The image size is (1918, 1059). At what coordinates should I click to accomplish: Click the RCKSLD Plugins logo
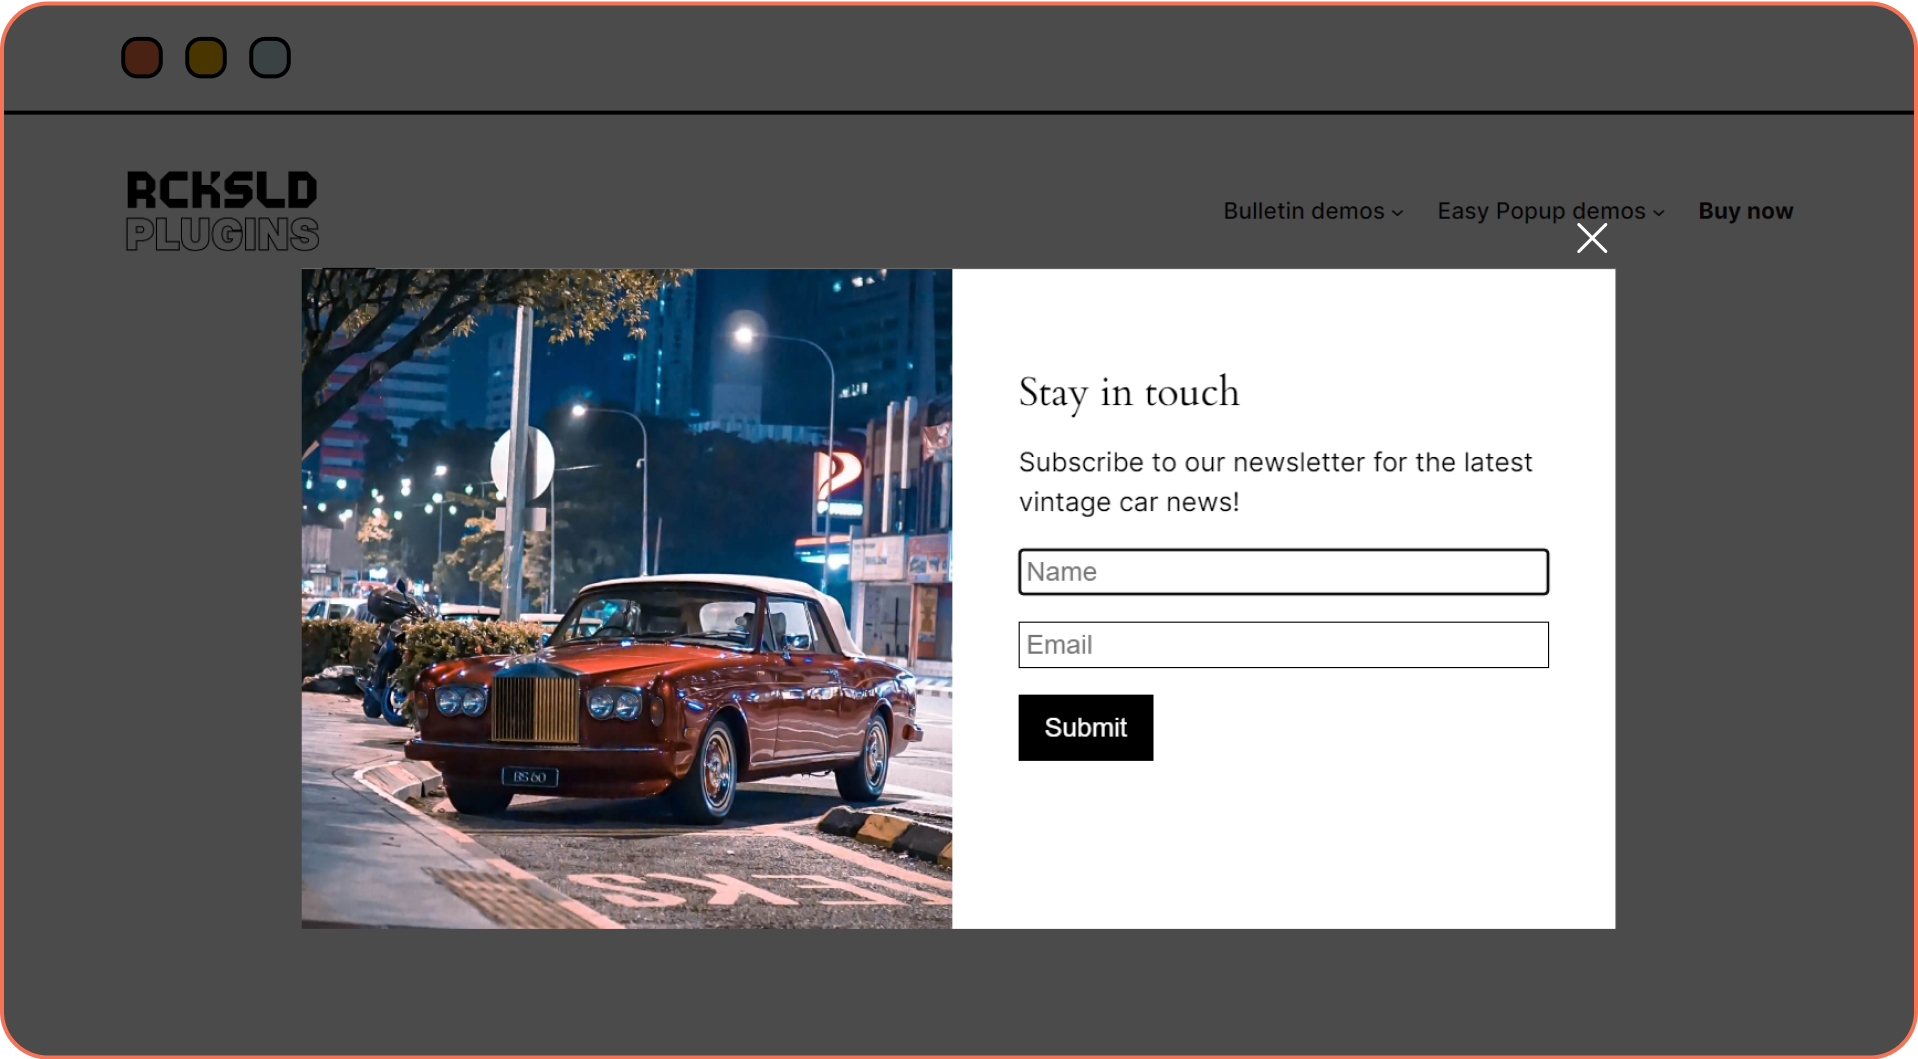(222, 211)
